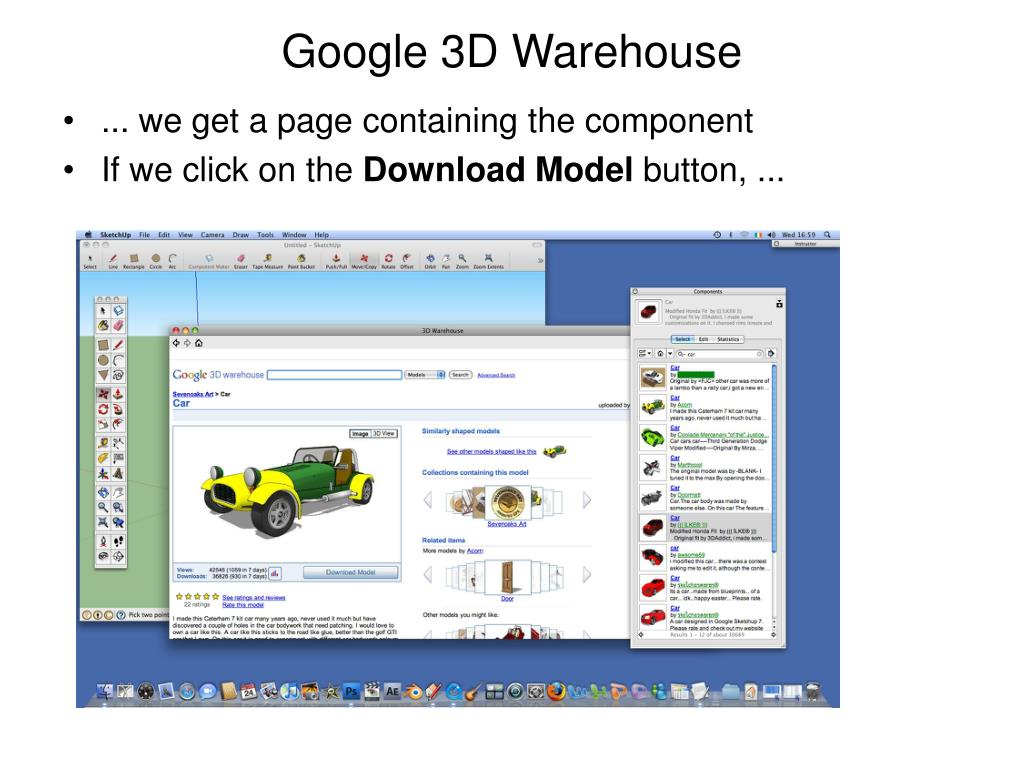Select the green Dodge Viper thumbnail

[x=652, y=438]
